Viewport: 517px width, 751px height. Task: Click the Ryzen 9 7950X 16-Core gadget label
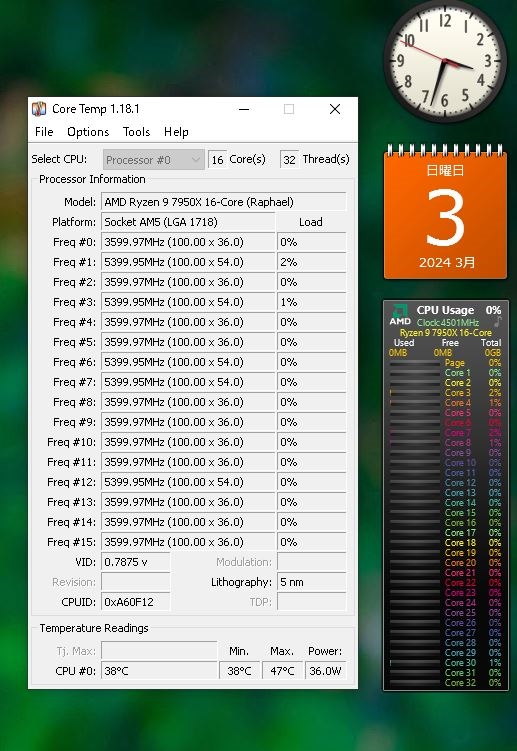pos(446,332)
